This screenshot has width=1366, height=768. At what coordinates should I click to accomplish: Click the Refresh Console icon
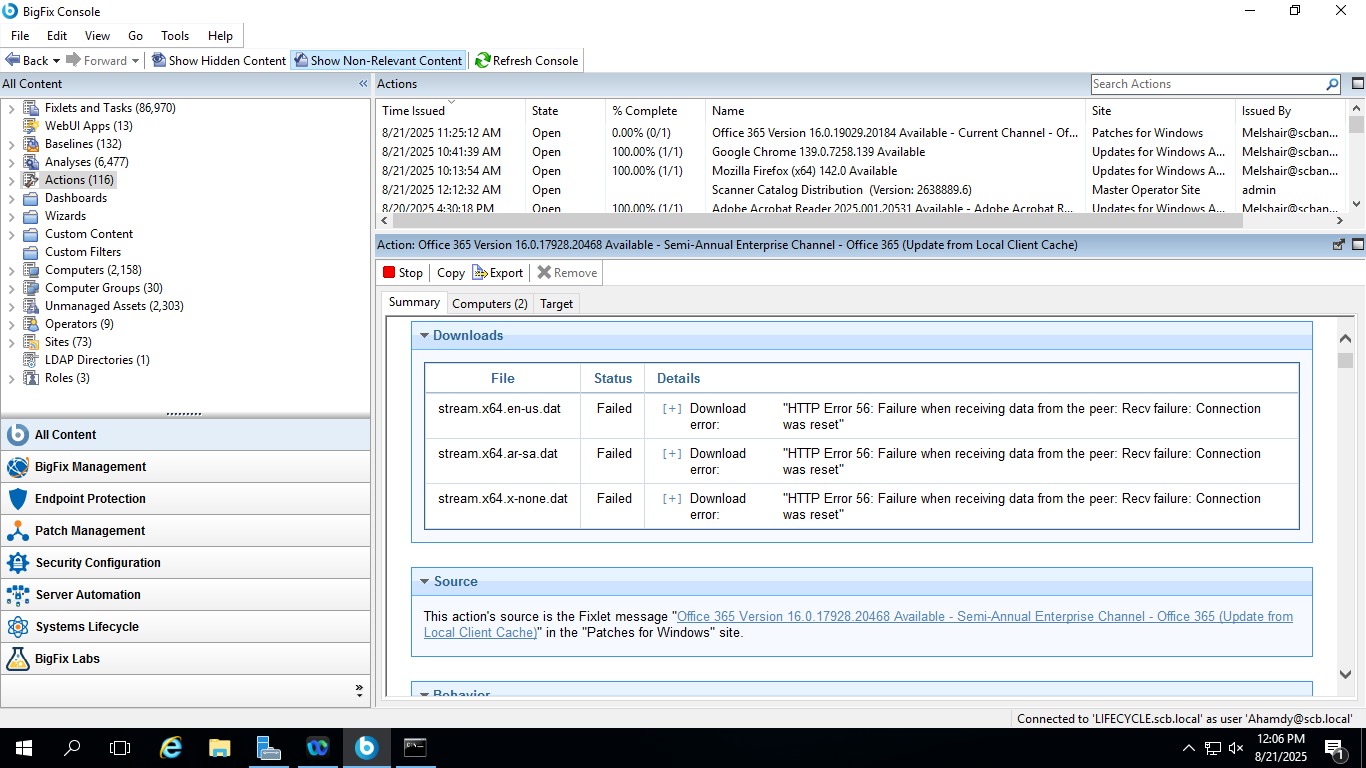482,61
